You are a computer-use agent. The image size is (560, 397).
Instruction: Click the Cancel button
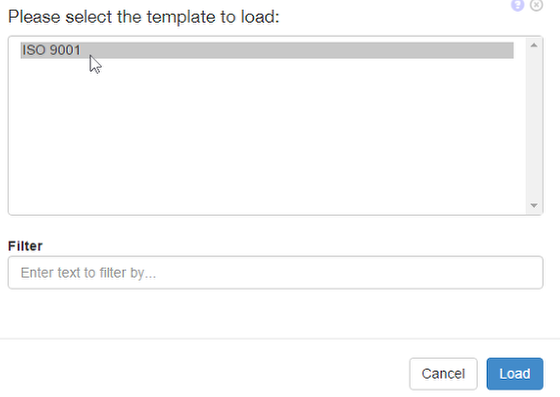point(443,373)
